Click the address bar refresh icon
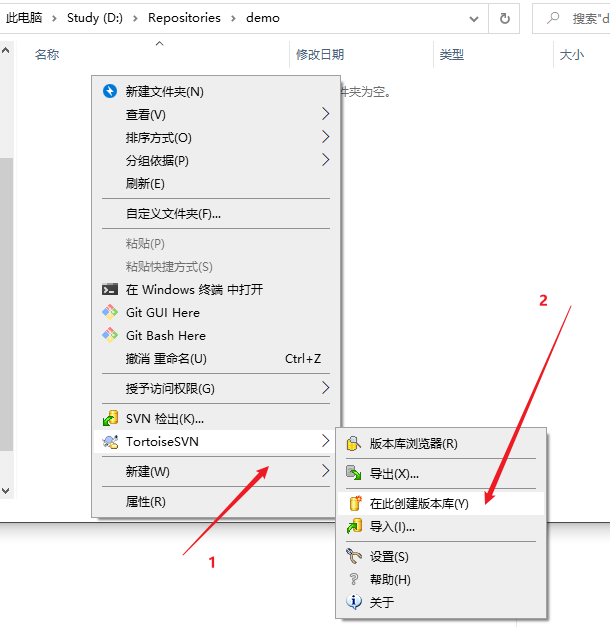 point(505,18)
